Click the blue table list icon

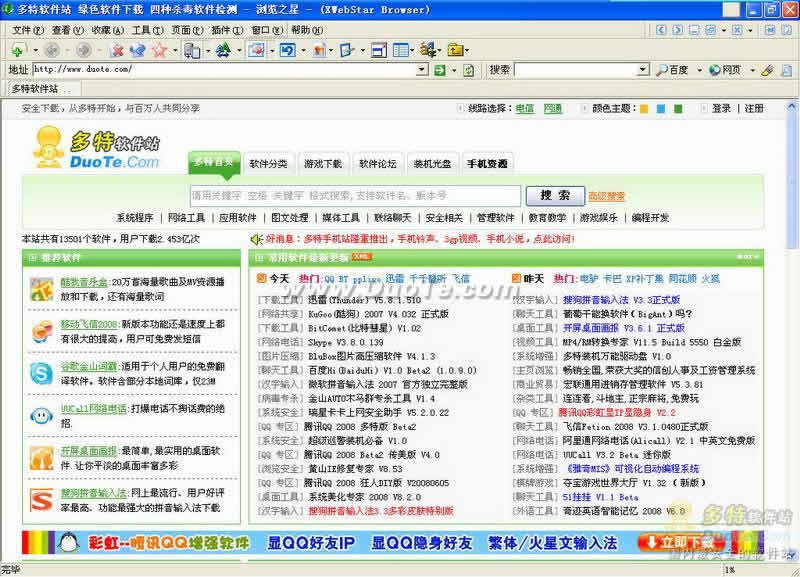pyautogui.click(x=401, y=50)
